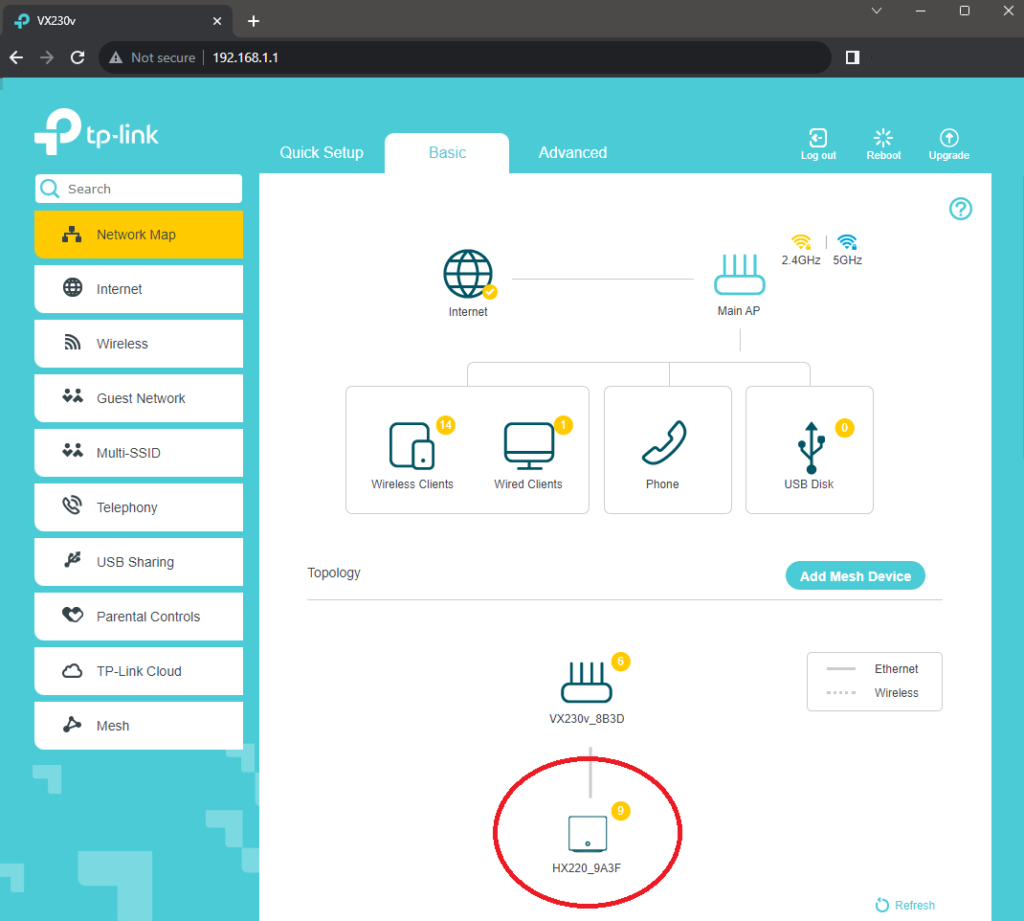Image resolution: width=1024 pixels, height=921 pixels.
Task: Click the Refresh link under topology
Action: [905, 905]
